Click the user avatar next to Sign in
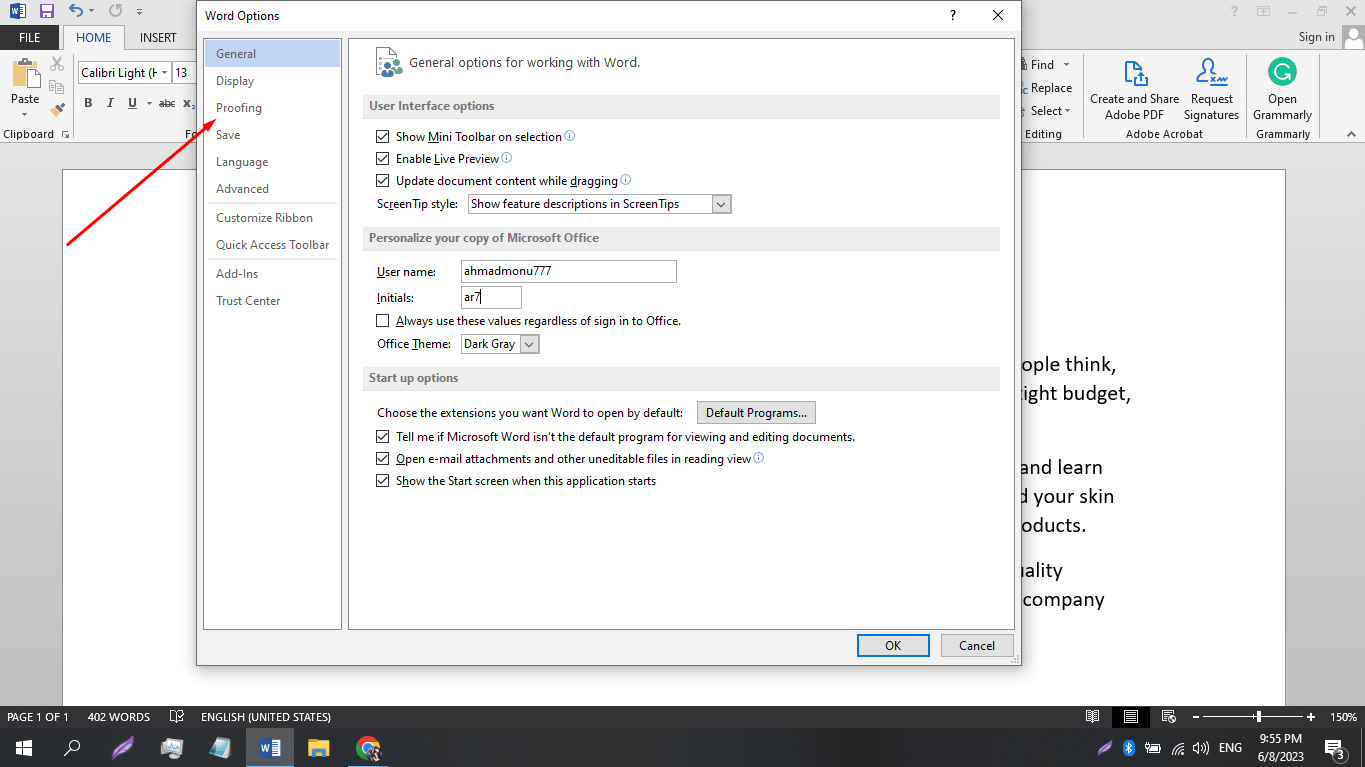Viewport: 1365px width, 767px height. 1352,37
